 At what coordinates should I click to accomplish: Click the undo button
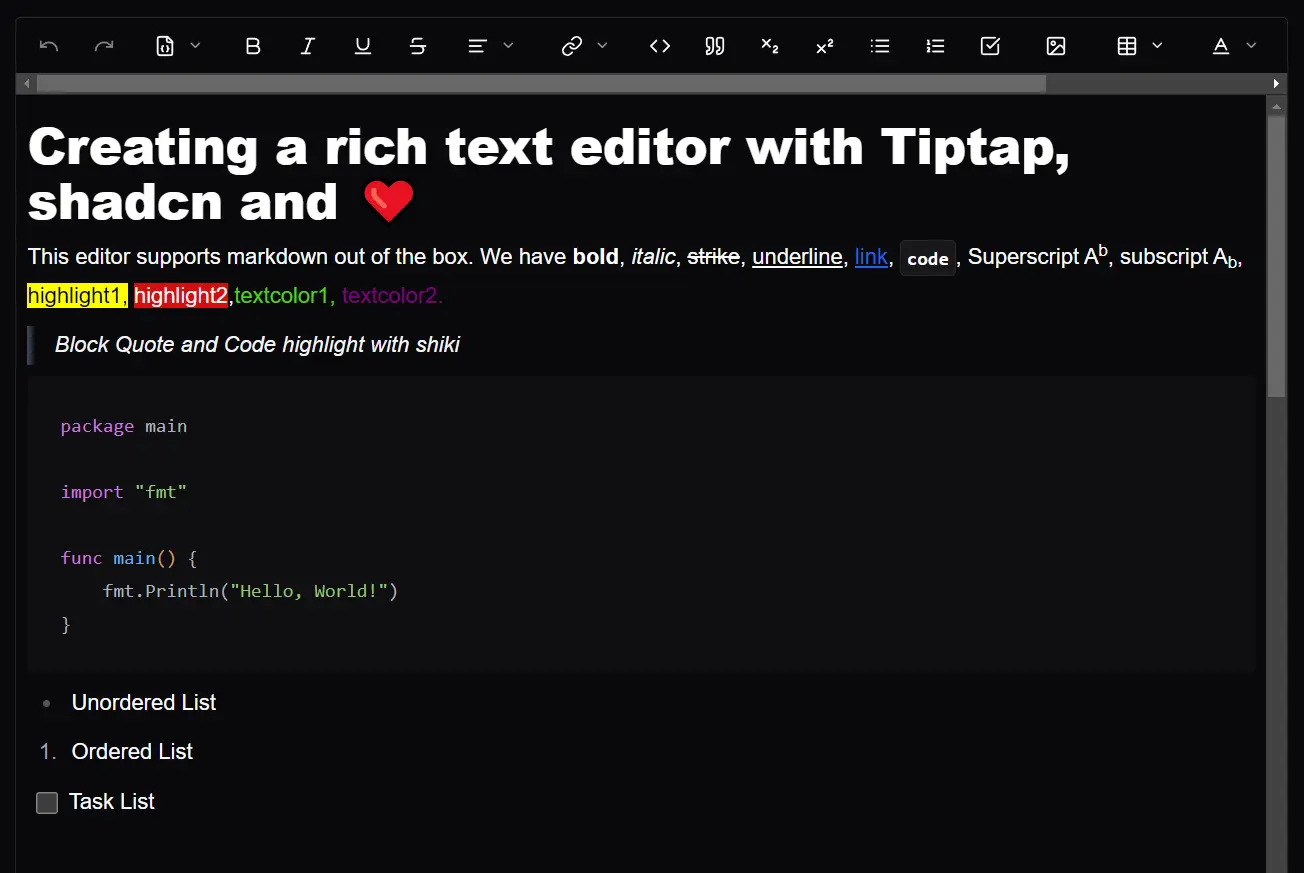click(x=48, y=45)
